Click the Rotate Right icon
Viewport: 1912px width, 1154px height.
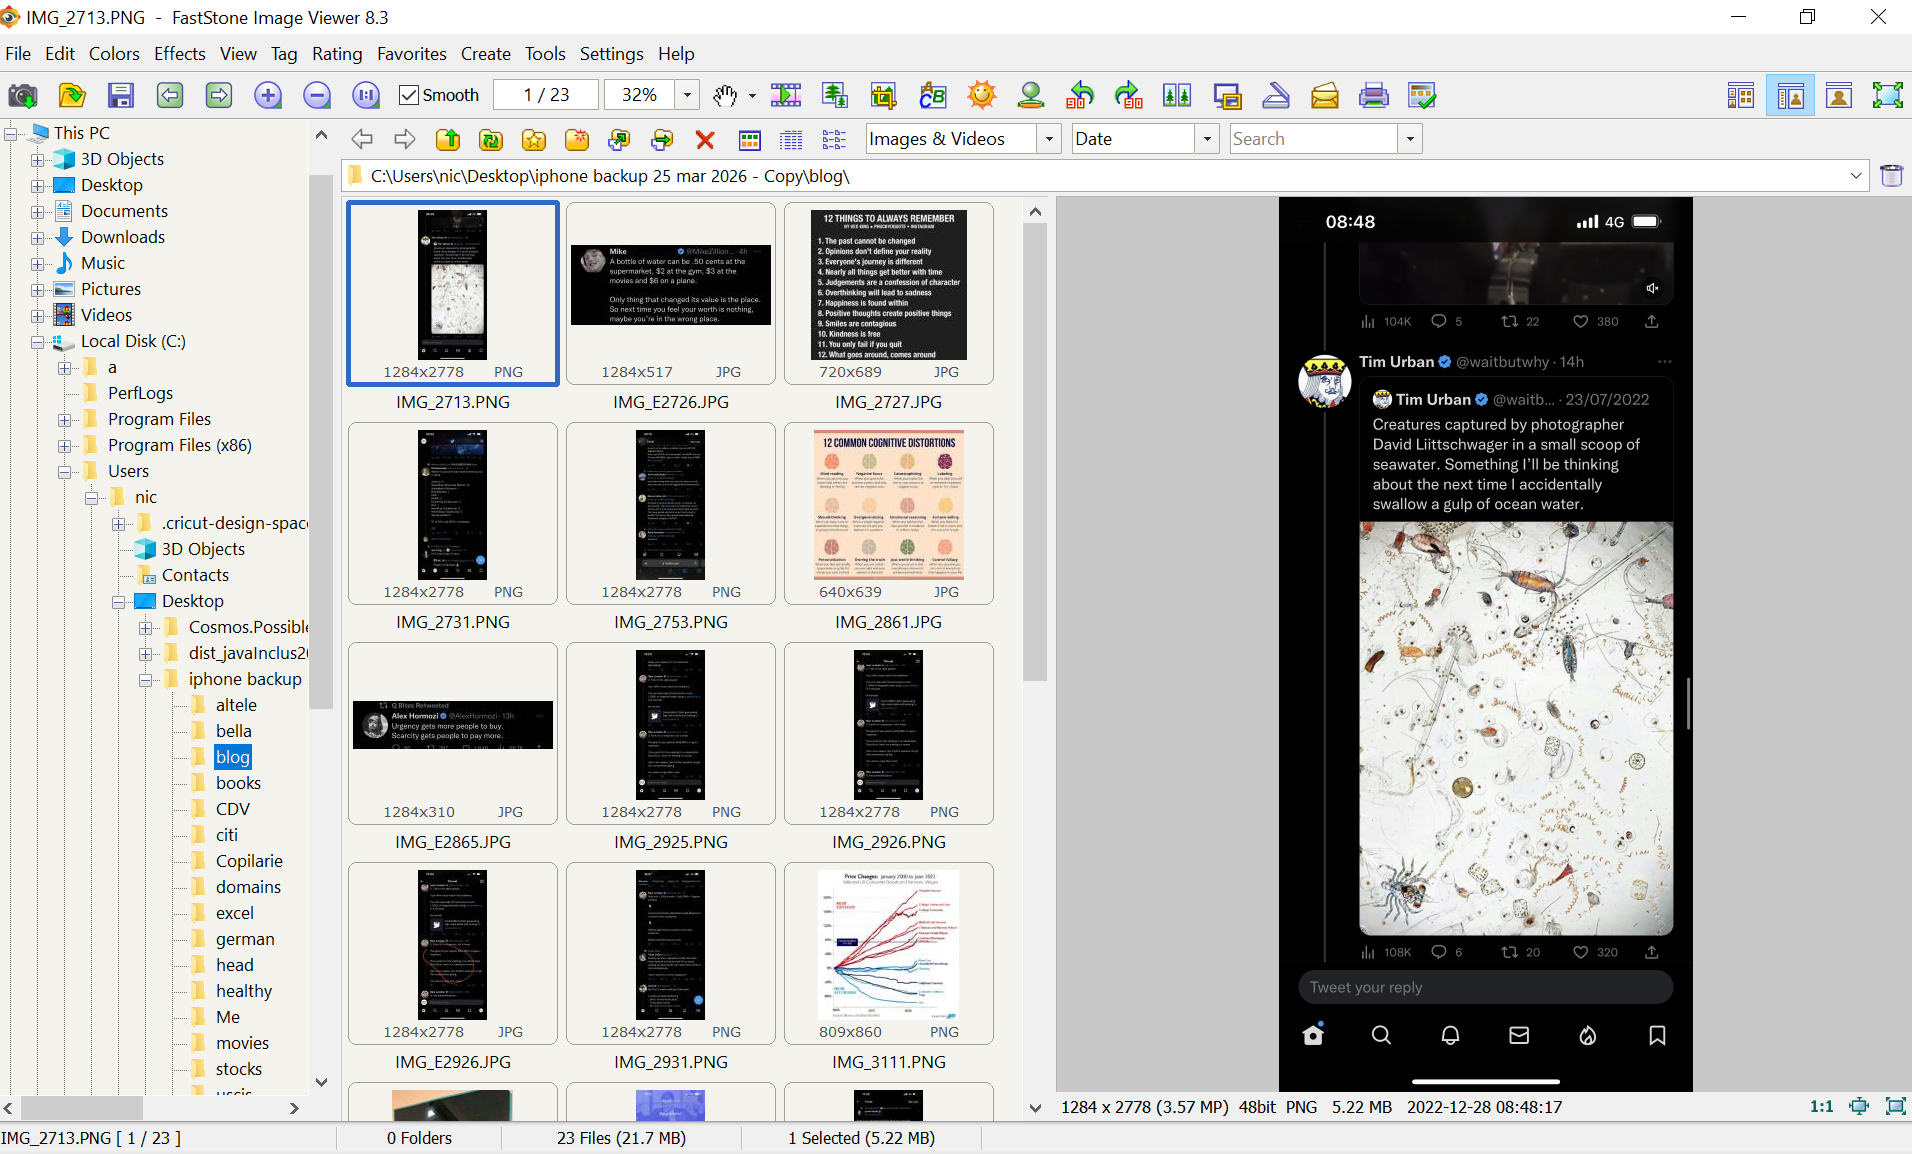coord(1129,95)
